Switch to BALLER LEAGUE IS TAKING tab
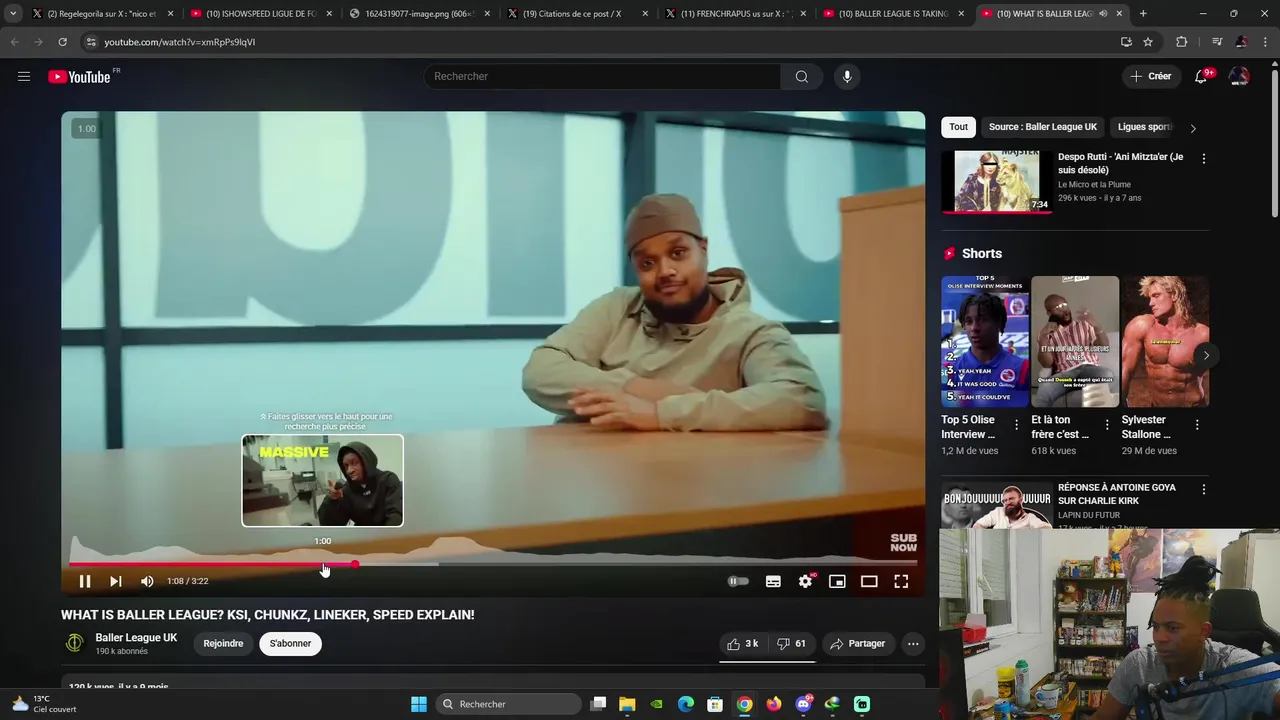This screenshot has height=720, width=1280. [893, 14]
